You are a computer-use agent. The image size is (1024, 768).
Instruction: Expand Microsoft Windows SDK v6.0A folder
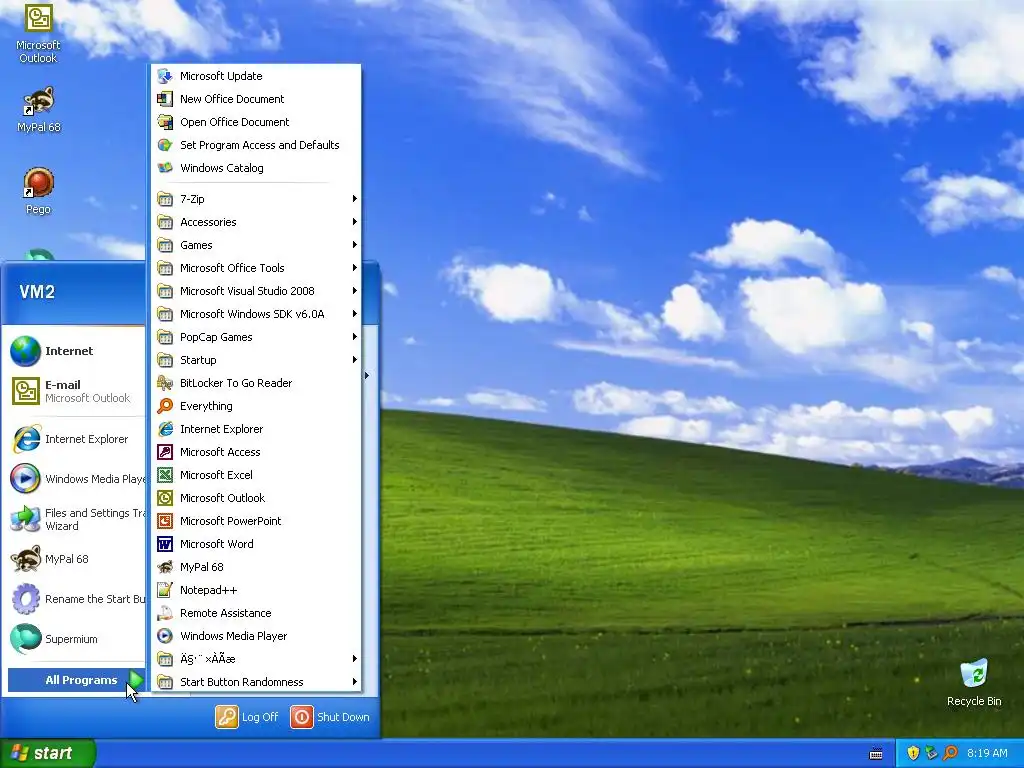pyautogui.click(x=256, y=314)
